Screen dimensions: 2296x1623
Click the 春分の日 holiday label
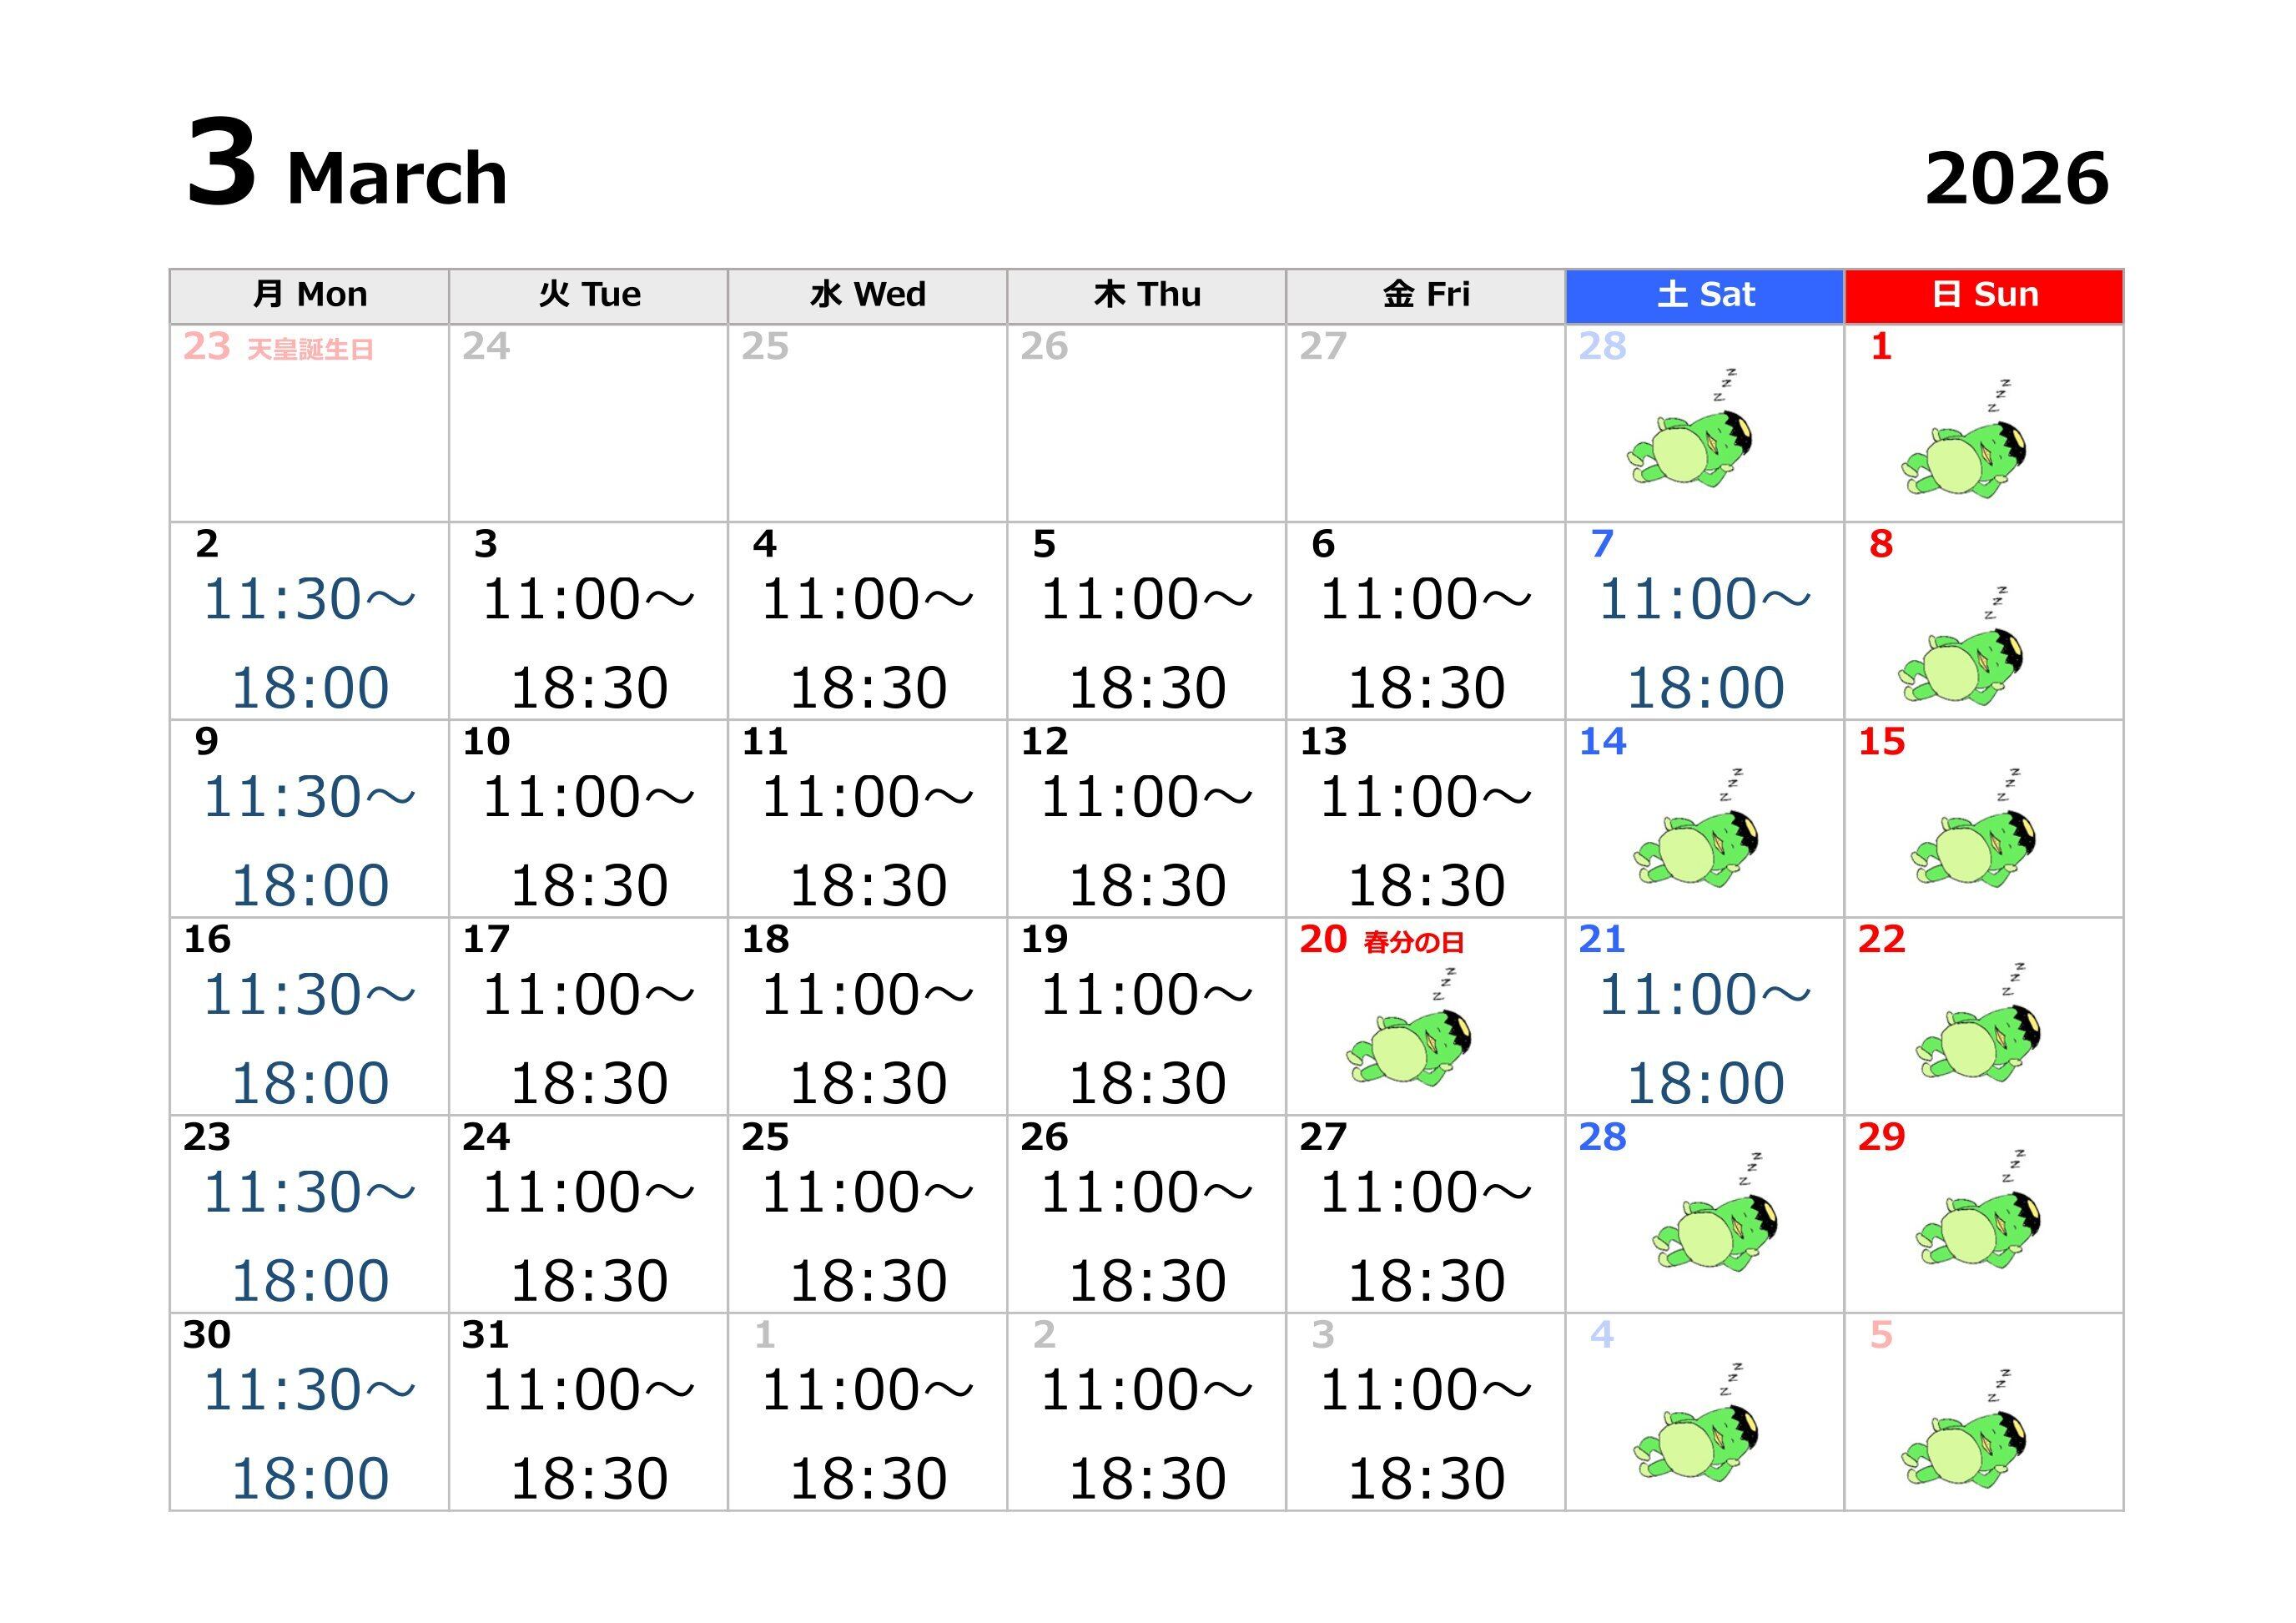1413,942
